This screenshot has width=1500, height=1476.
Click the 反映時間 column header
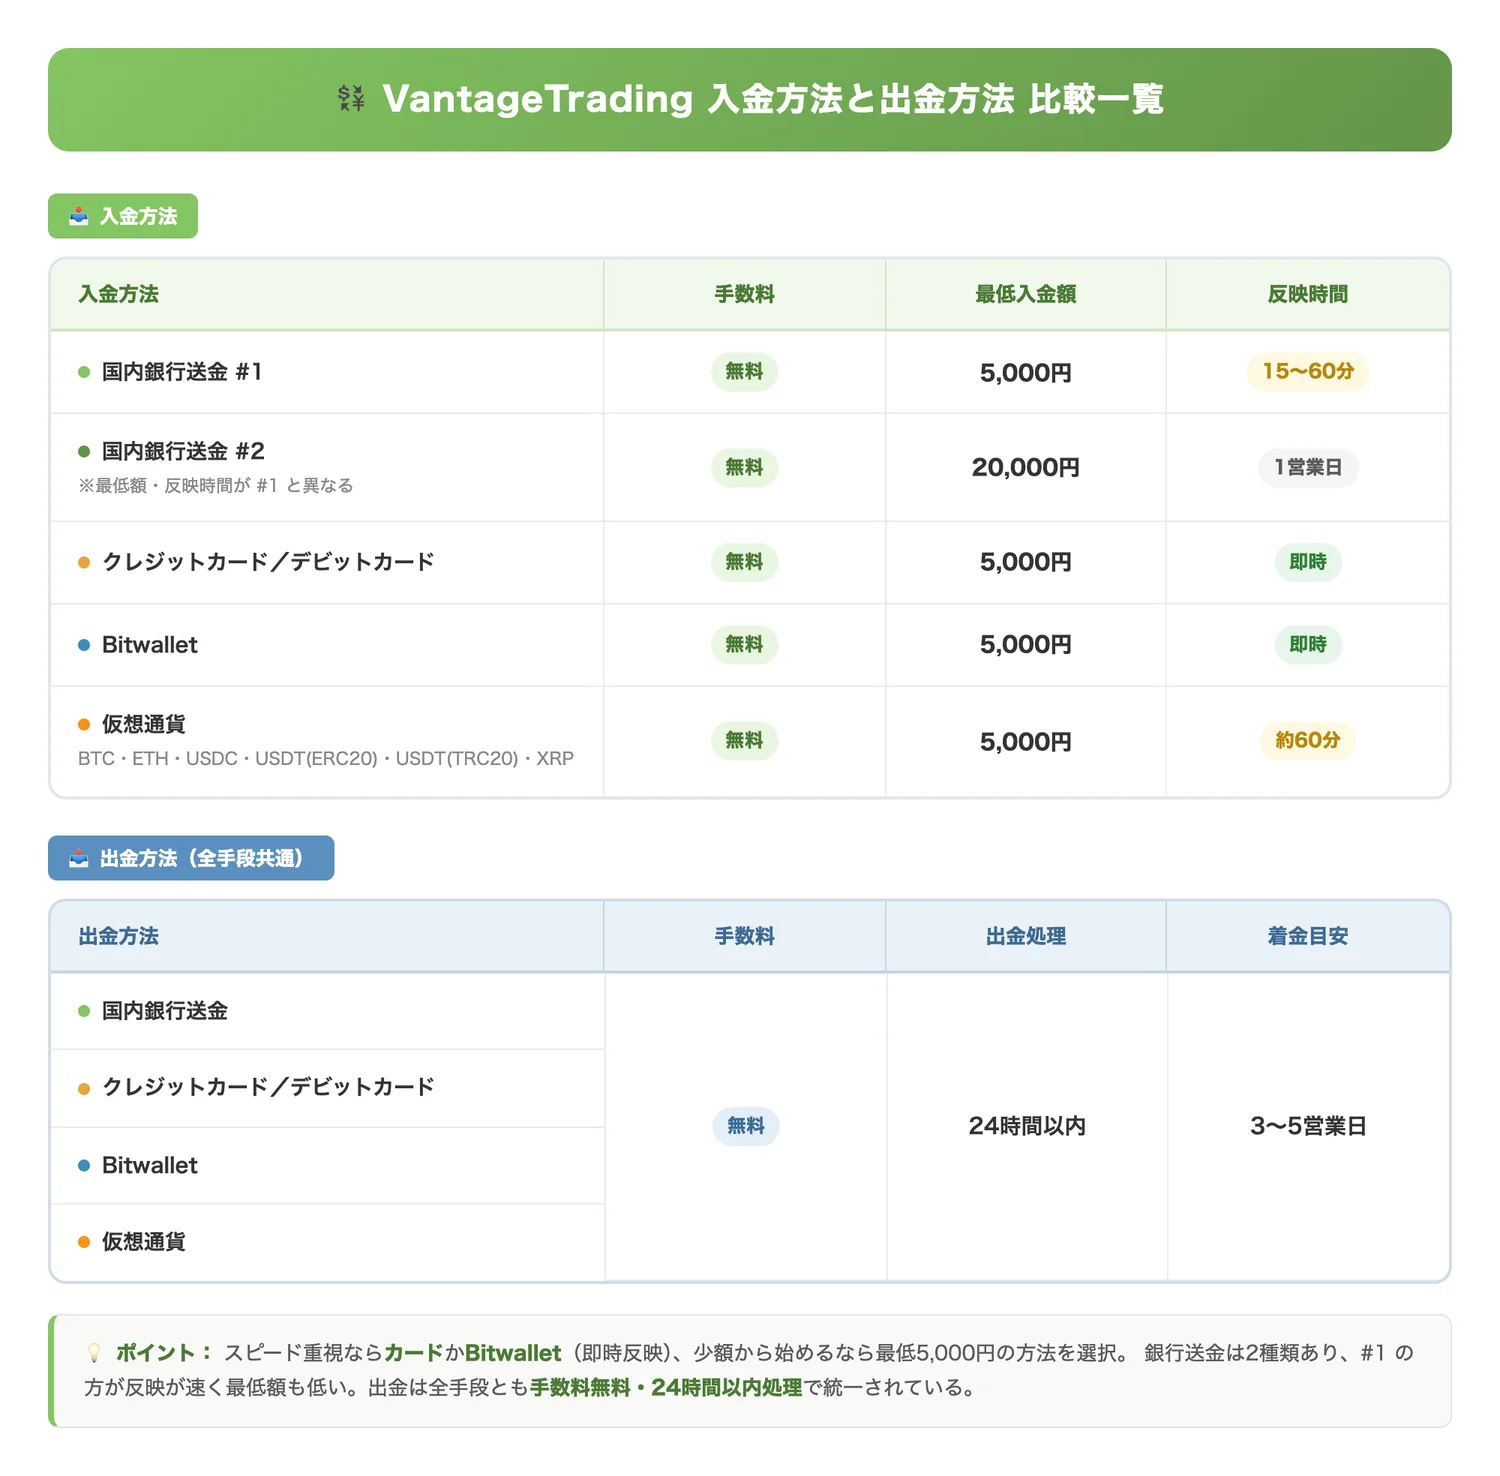(x=1308, y=294)
